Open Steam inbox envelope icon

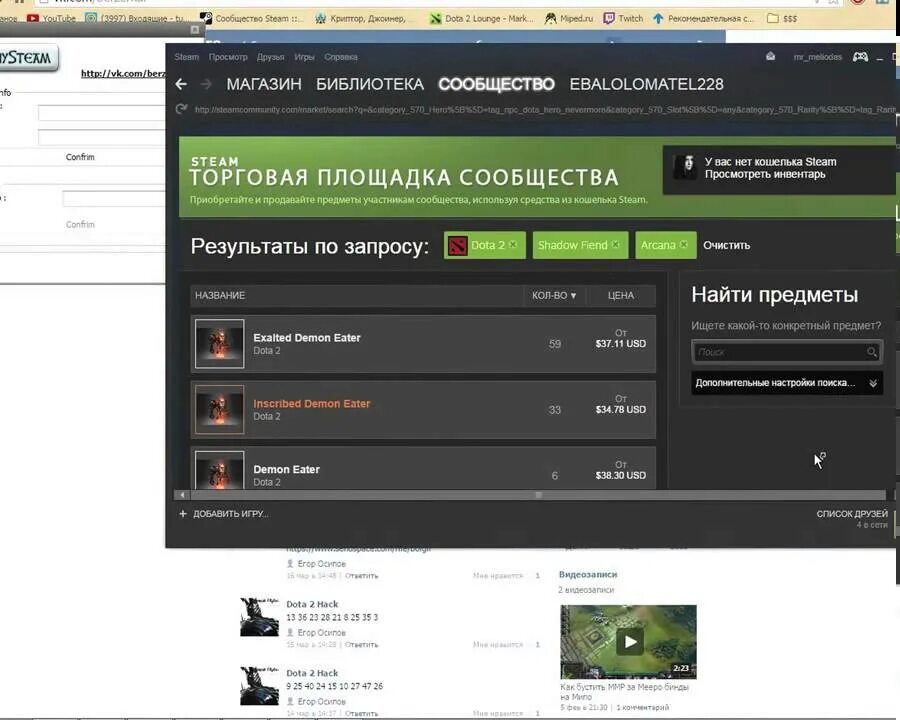[770, 56]
